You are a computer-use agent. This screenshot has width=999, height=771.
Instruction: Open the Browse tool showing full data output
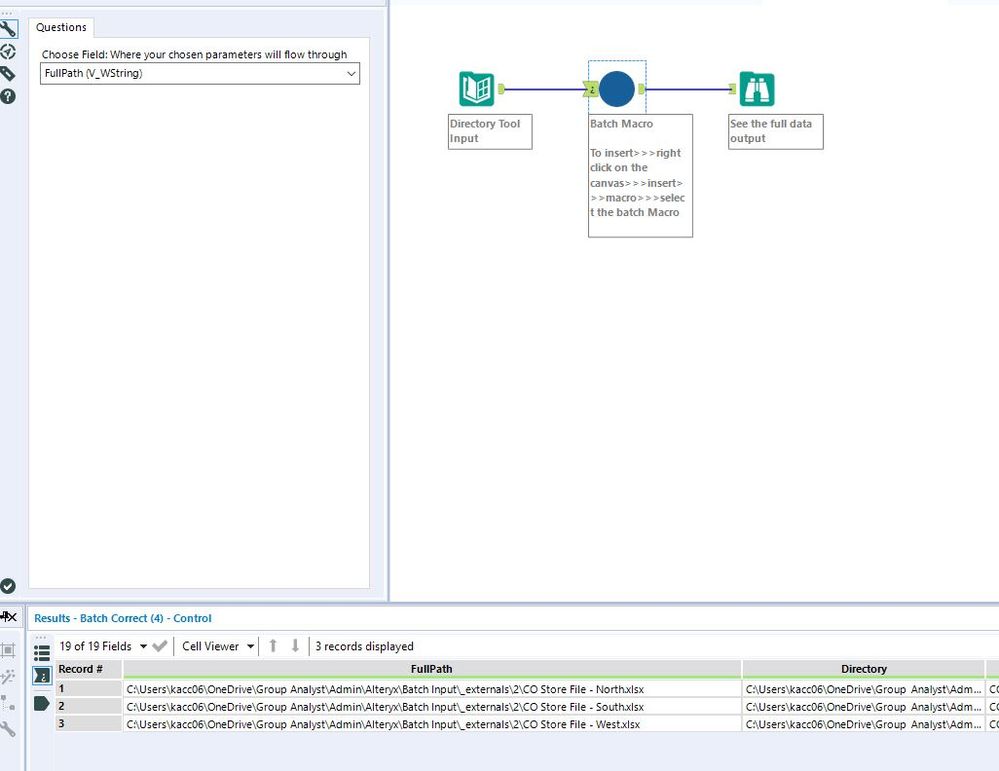[756, 88]
